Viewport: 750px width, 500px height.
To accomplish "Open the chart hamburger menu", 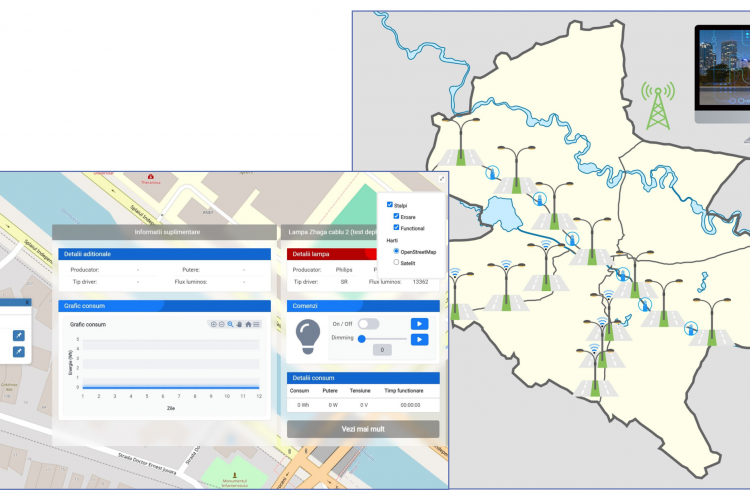I will pyautogui.click(x=256, y=324).
